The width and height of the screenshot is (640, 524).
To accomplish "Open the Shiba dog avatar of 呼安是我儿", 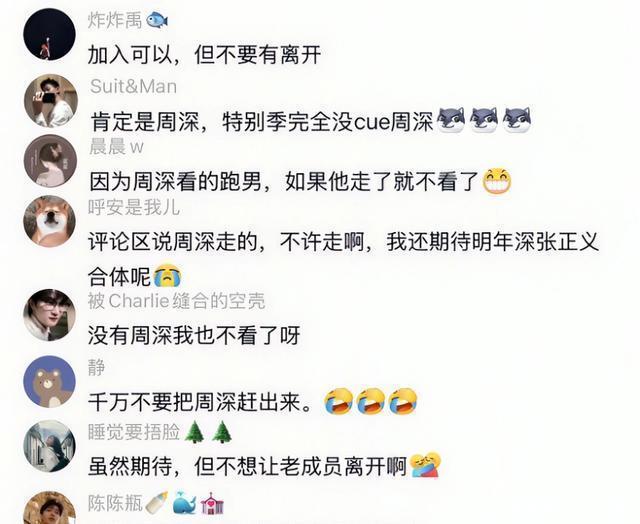I will tap(50, 221).
